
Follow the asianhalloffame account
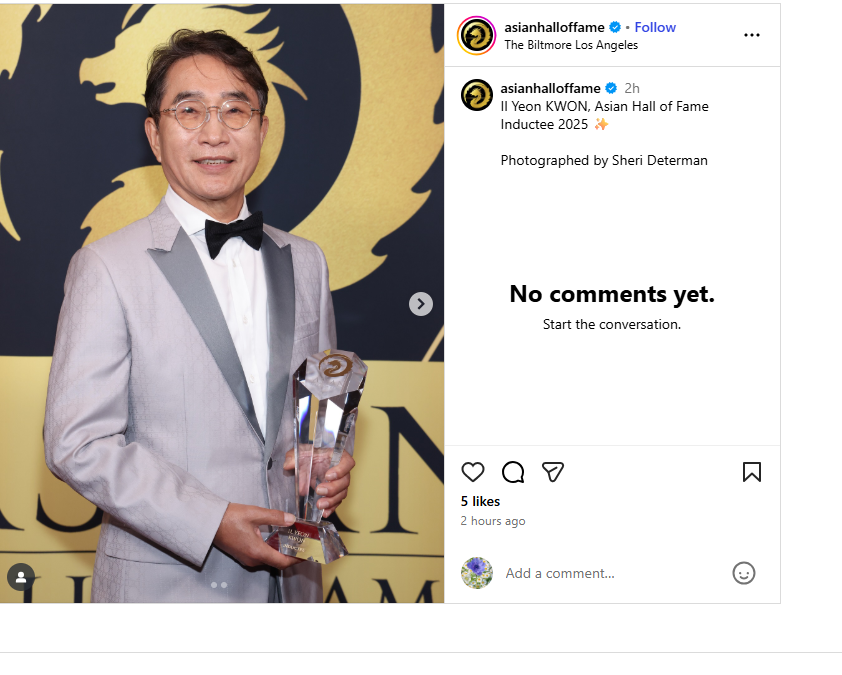click(x=655, y=27)
